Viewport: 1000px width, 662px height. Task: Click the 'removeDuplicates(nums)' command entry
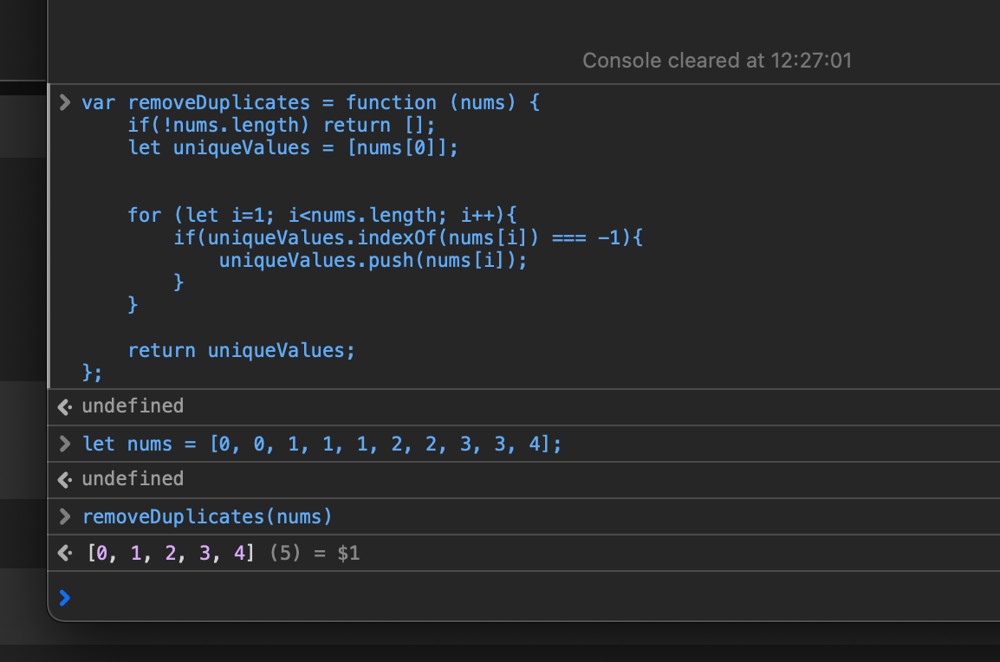tap(207, 517)
